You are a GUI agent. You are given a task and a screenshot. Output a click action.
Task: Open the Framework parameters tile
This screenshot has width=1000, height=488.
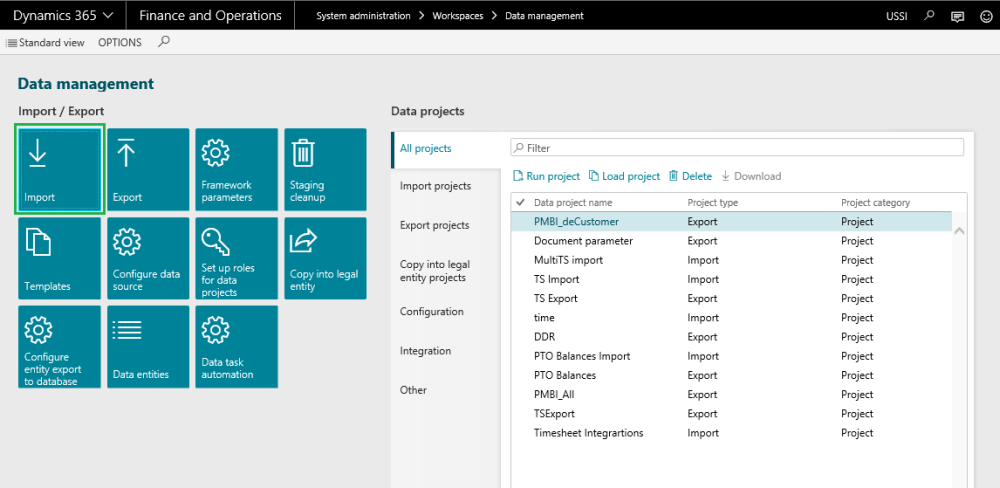[x=236, y=169]
